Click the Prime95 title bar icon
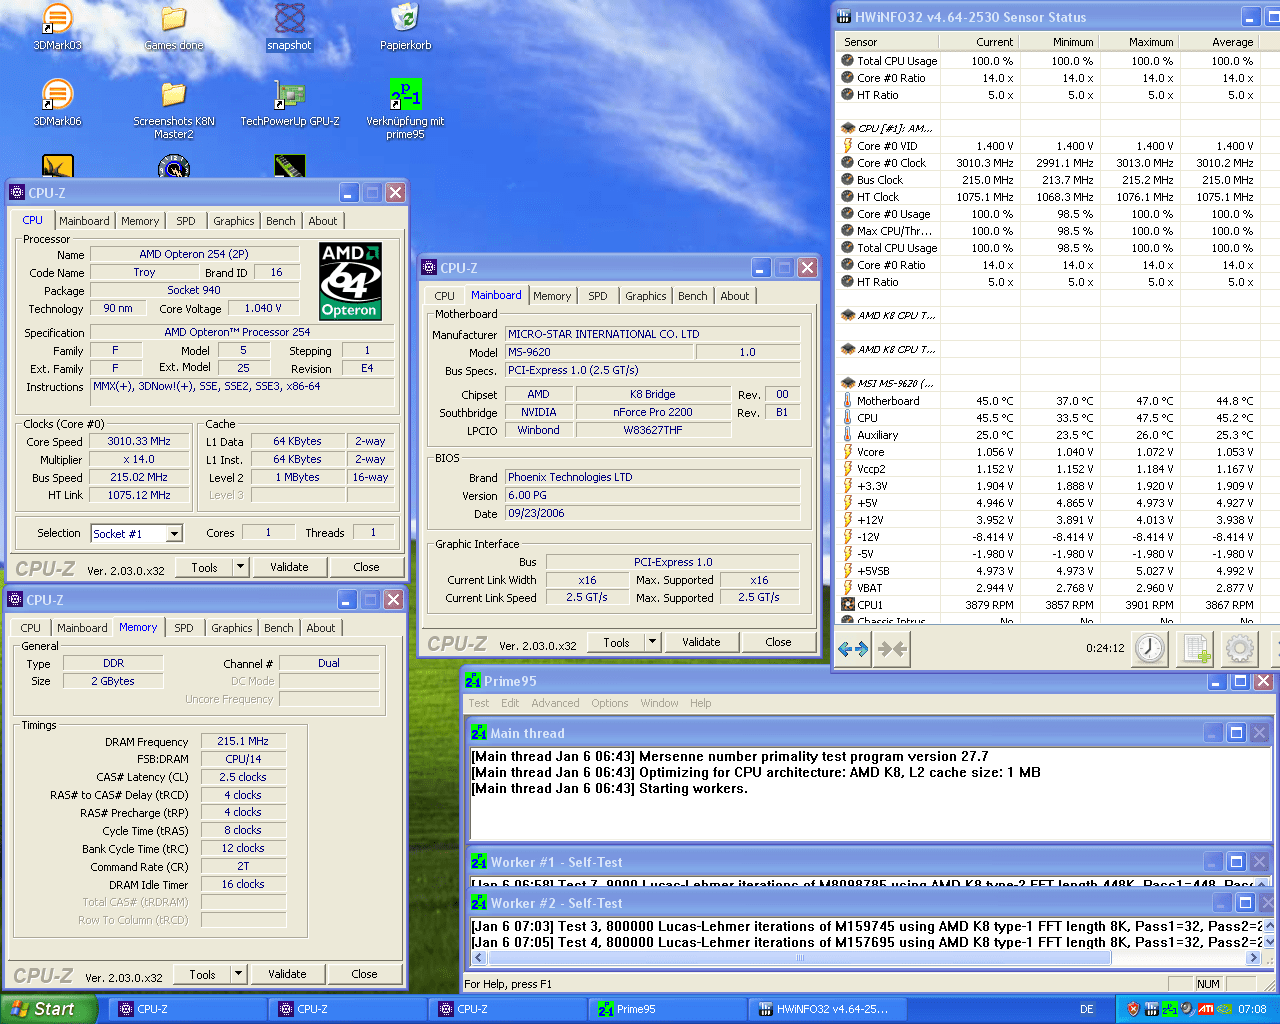 [x=474, y=681]
